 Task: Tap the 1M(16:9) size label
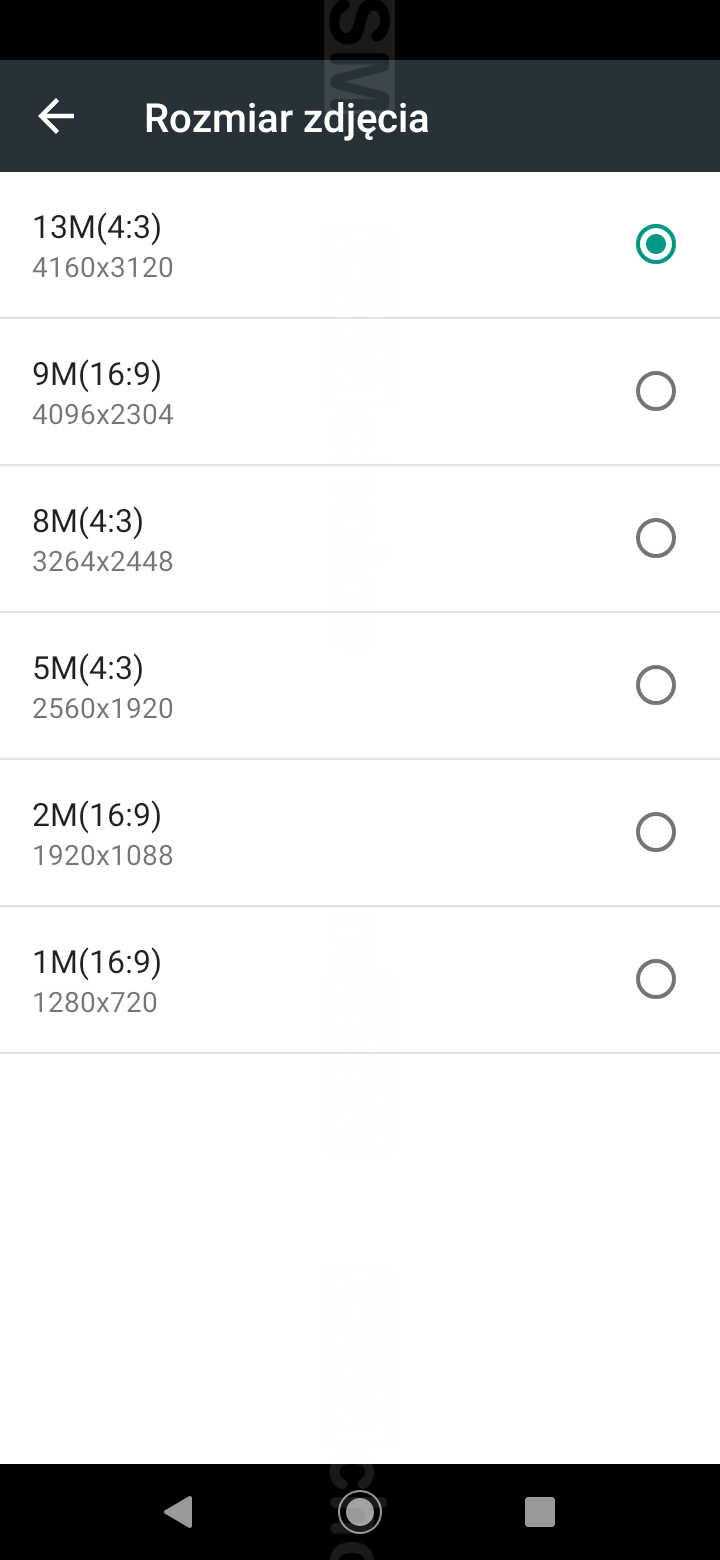tap(97, 962)
